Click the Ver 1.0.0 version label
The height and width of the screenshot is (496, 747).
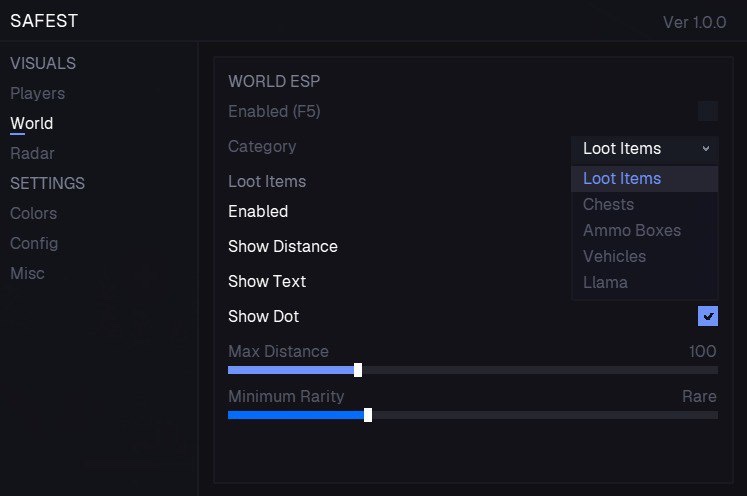click(x=694, y=22)
